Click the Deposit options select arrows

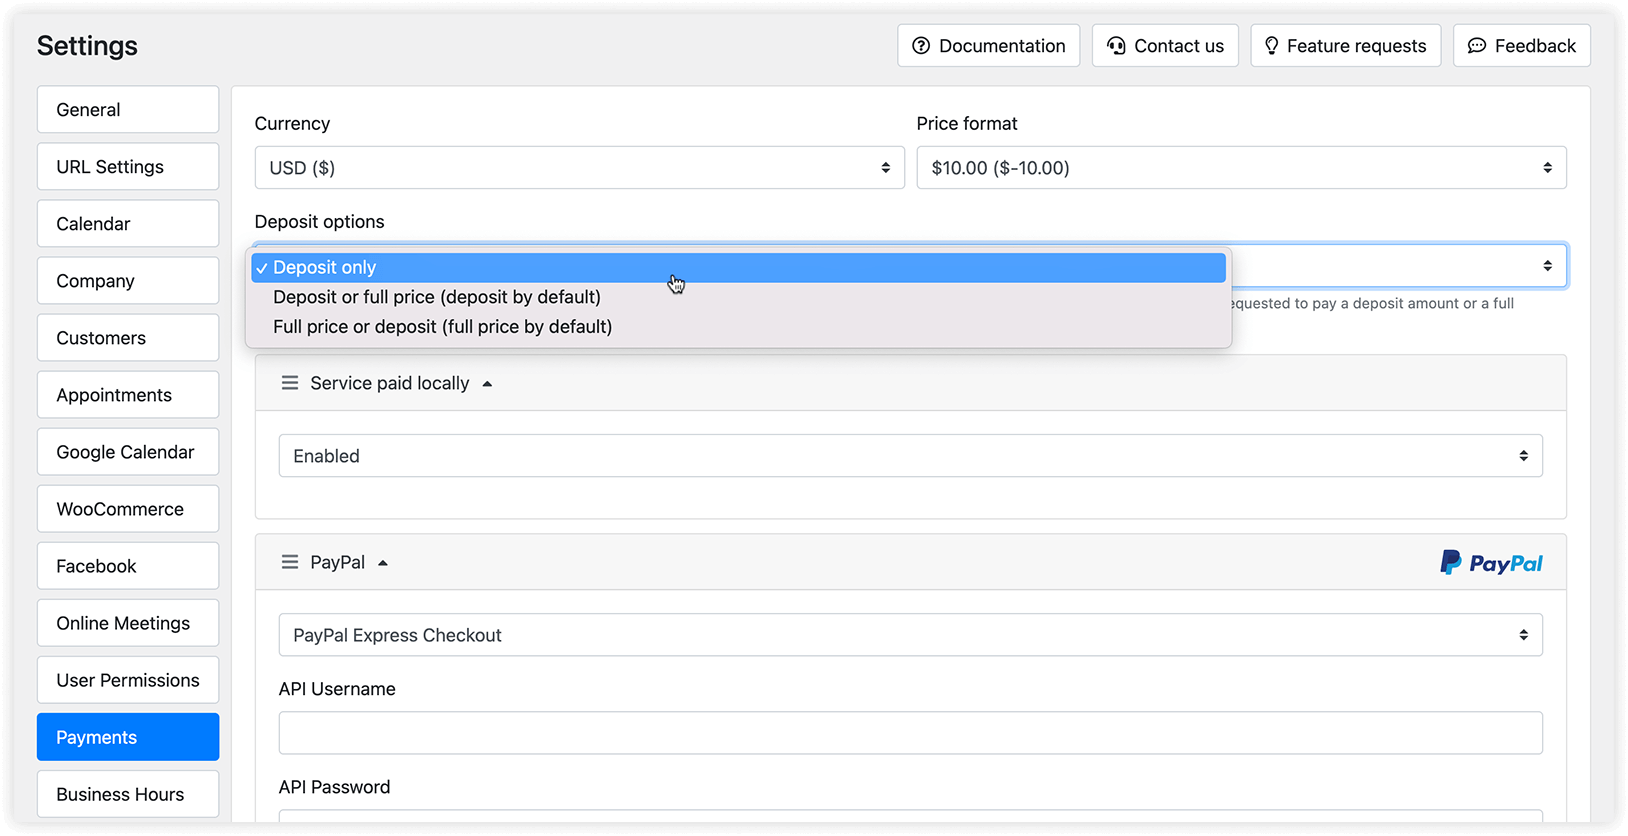point(1547,266)
